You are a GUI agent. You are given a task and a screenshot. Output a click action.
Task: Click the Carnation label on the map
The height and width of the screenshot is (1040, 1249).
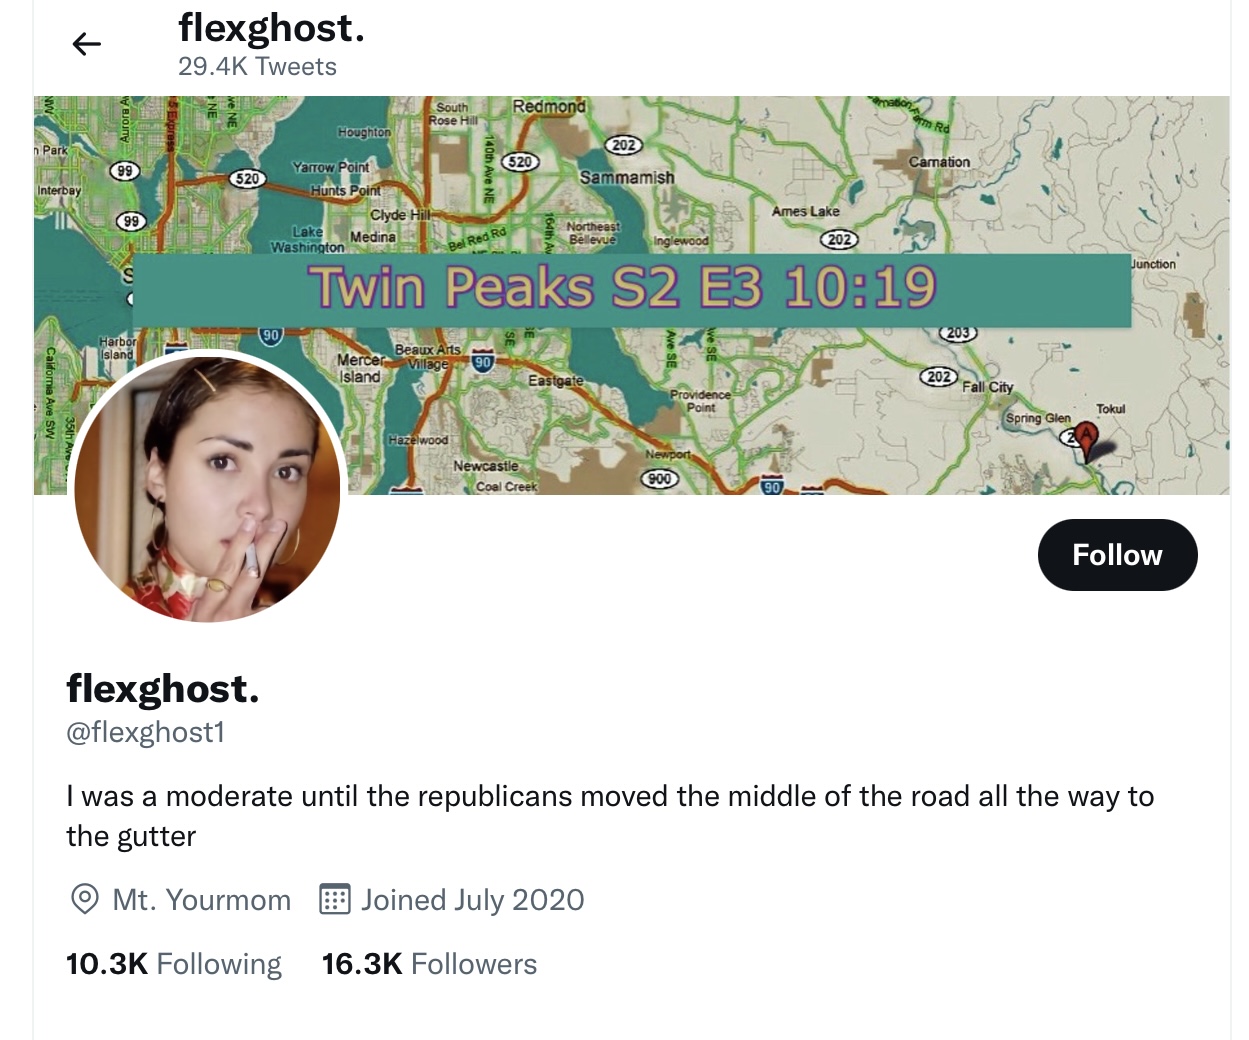pos(939,162)
